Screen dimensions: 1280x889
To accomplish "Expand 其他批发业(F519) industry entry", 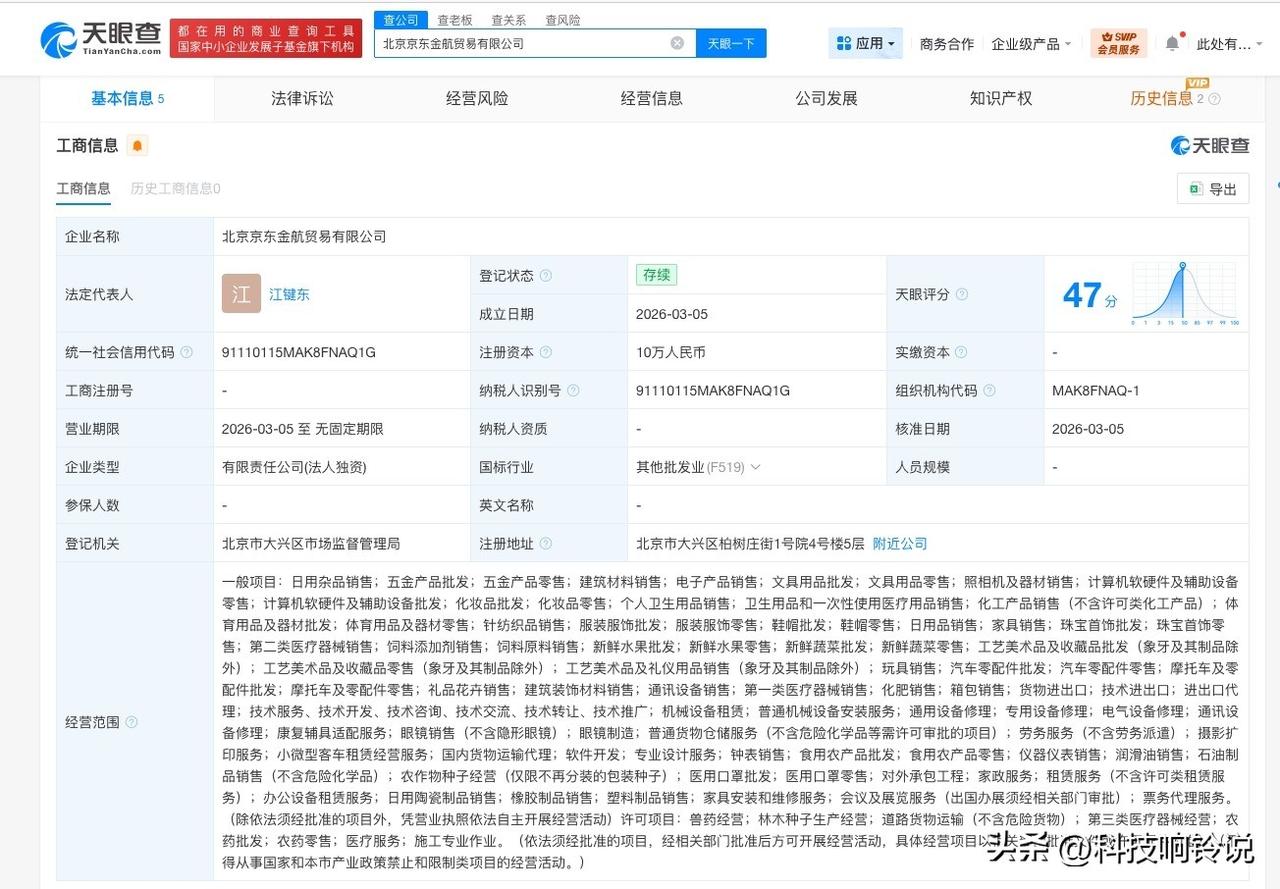I will coord(757,466).
